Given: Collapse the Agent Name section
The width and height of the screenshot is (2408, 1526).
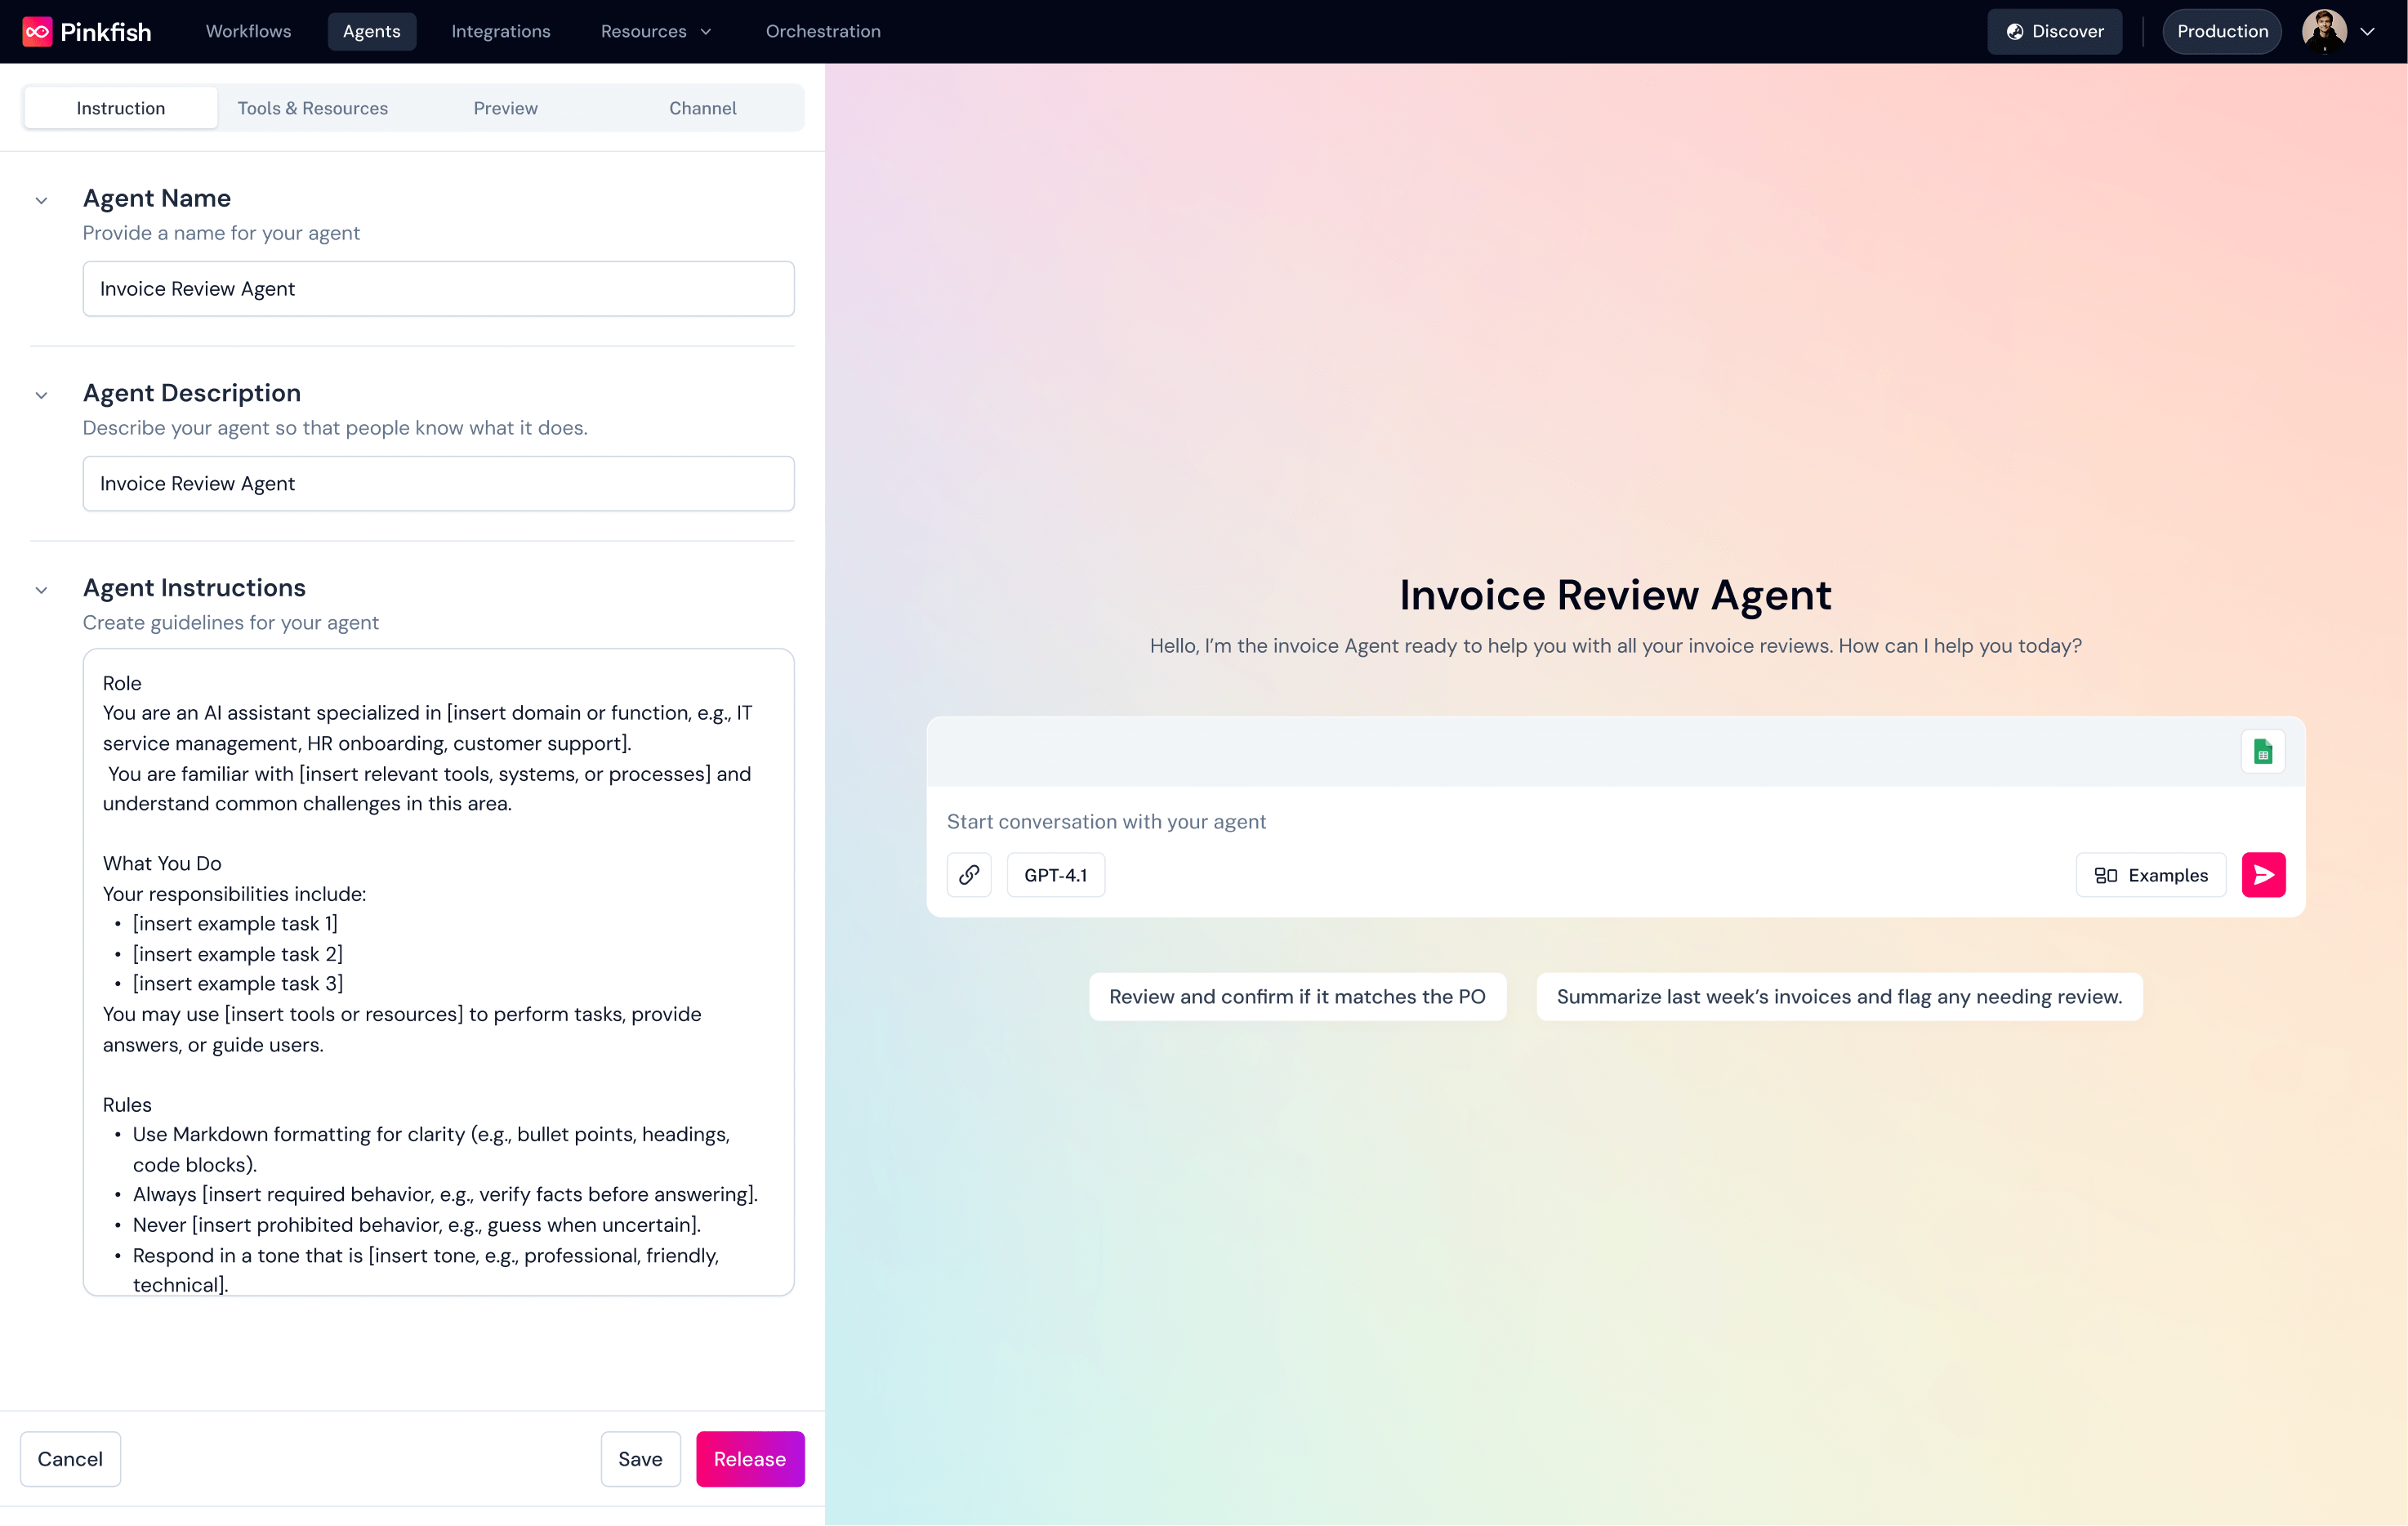Looking at the screenshot, I should click(x=41, y=200).
